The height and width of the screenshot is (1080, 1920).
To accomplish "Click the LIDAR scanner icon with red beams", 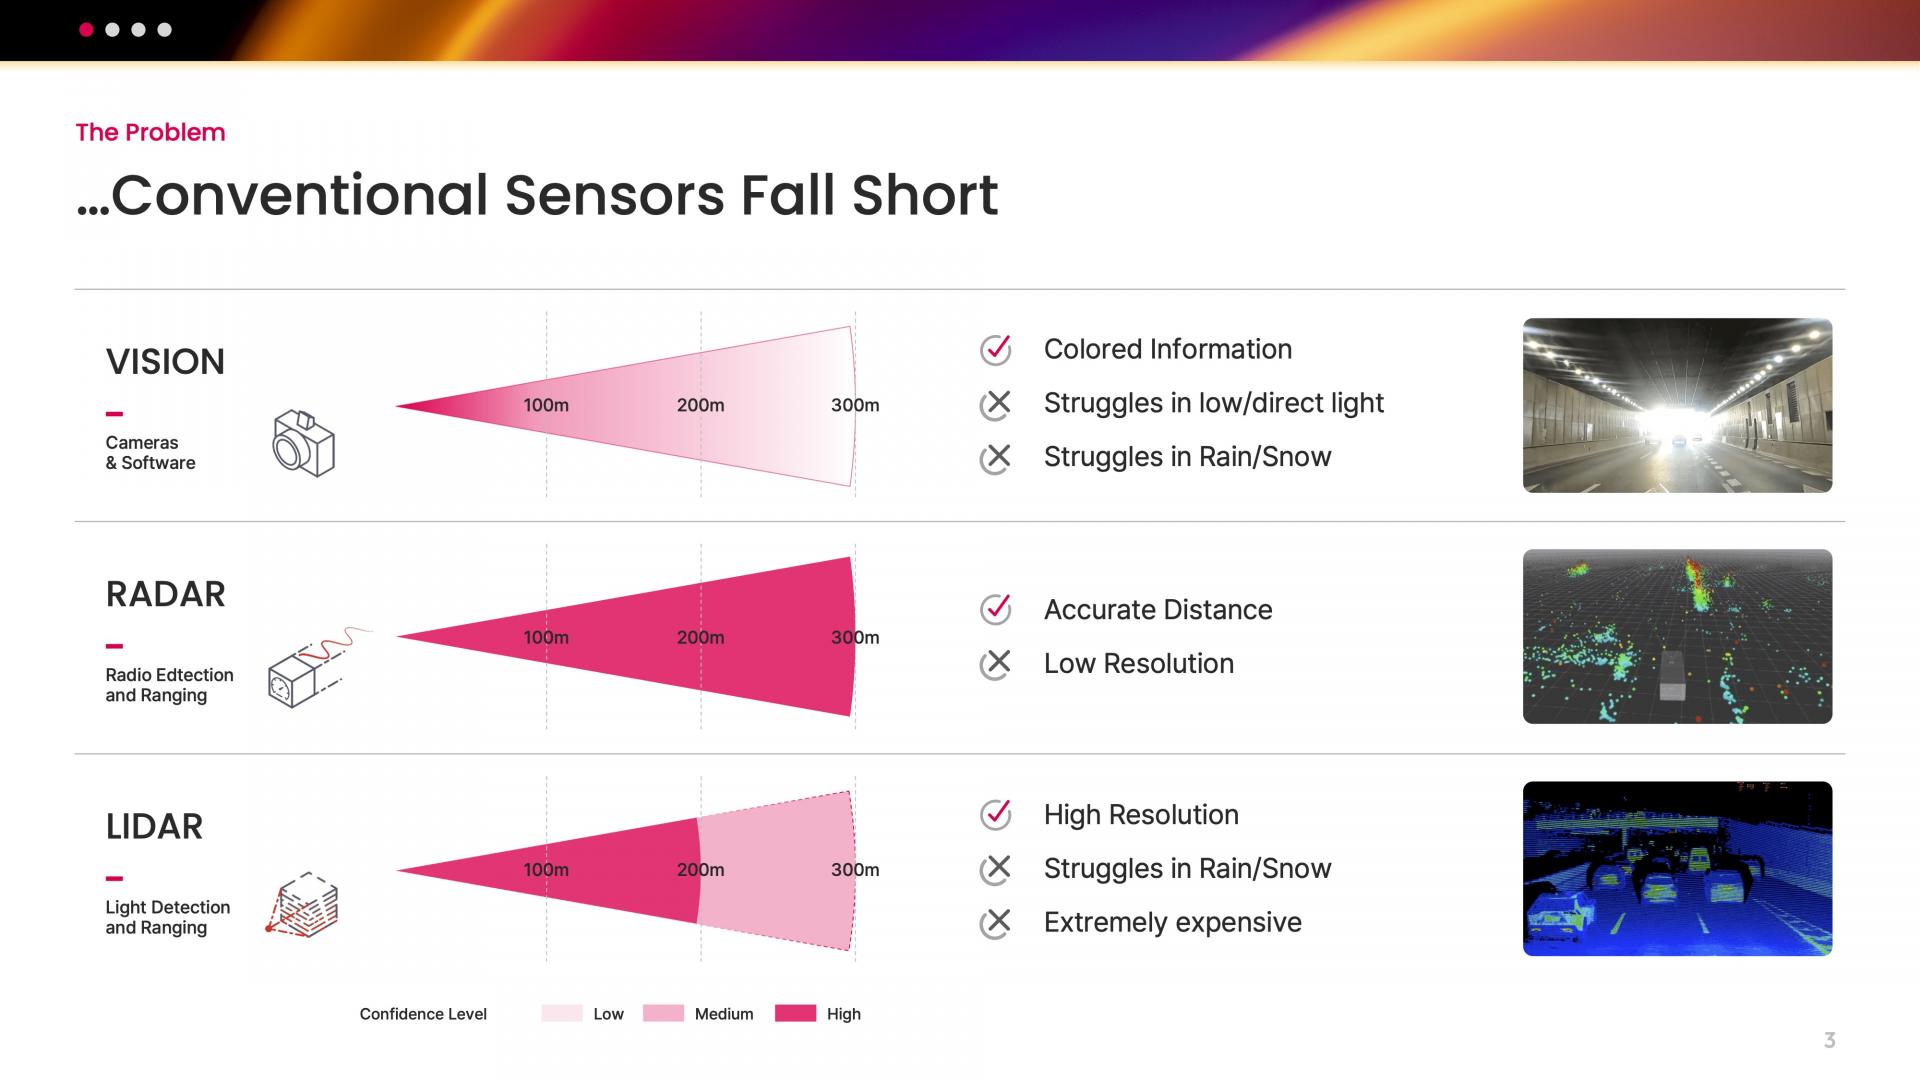I will 302,904.
